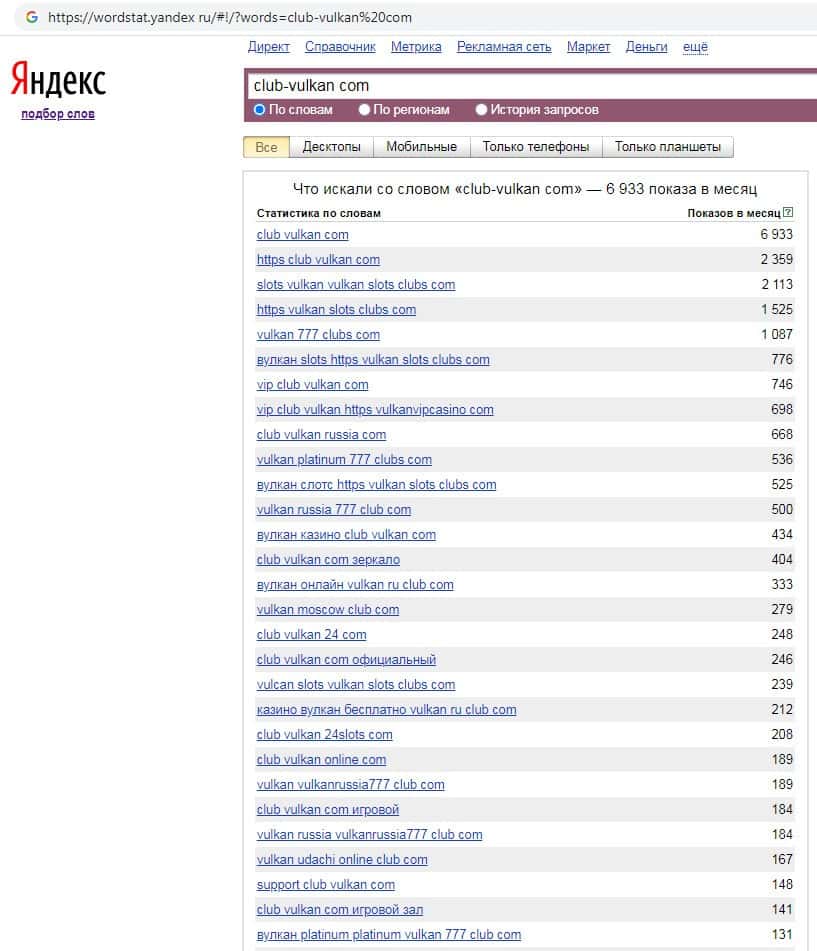This screenshot has height=951, width=817.
Task: Open 'club vulkan com игровой зал' keyword
Action: pyautogui.click(x=340, y=910)
